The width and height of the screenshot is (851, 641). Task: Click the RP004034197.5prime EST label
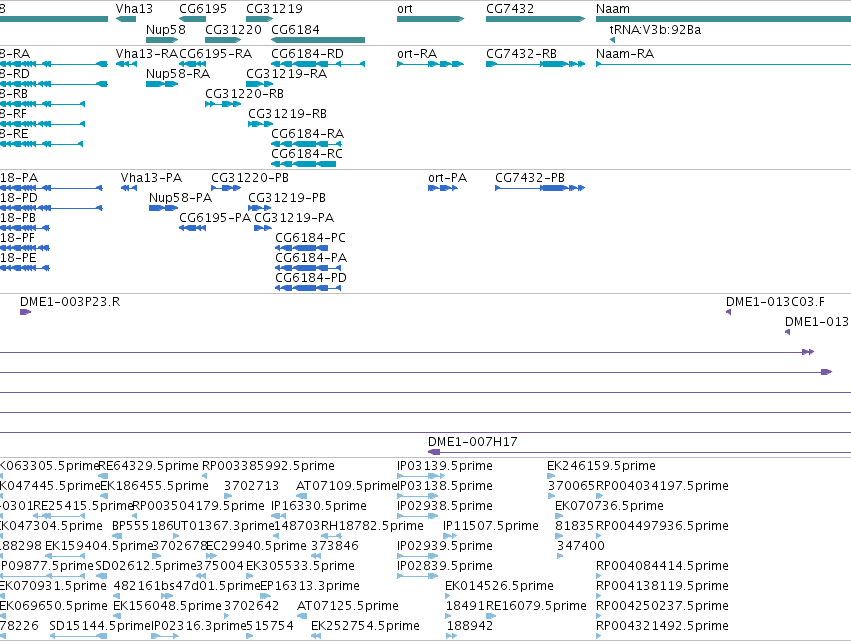[662, 486]
